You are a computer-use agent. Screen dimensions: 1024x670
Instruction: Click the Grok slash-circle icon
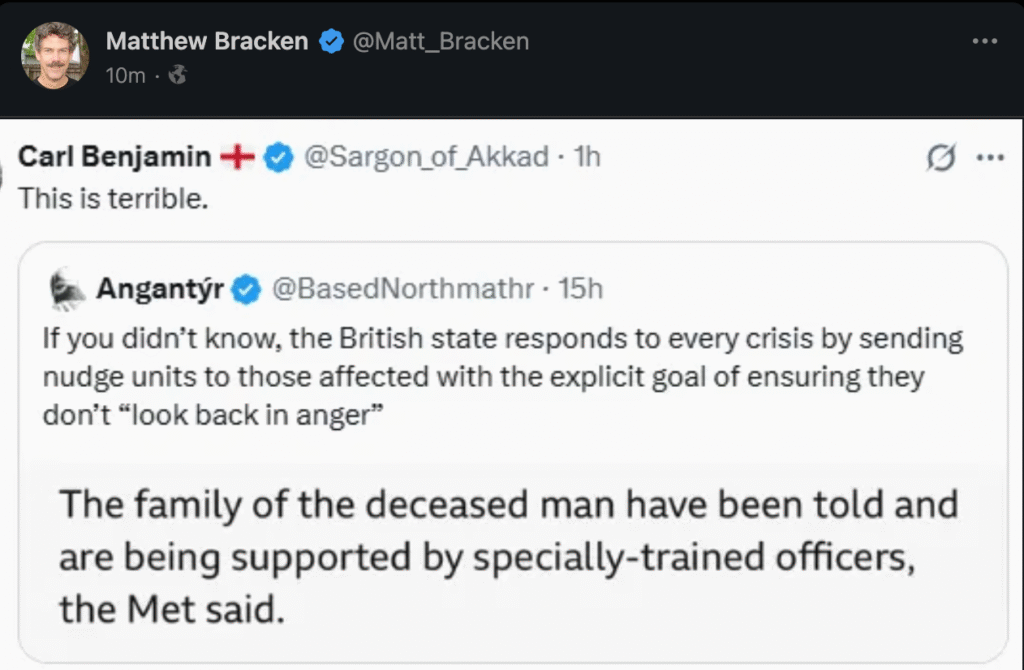[x=942, y=158]
